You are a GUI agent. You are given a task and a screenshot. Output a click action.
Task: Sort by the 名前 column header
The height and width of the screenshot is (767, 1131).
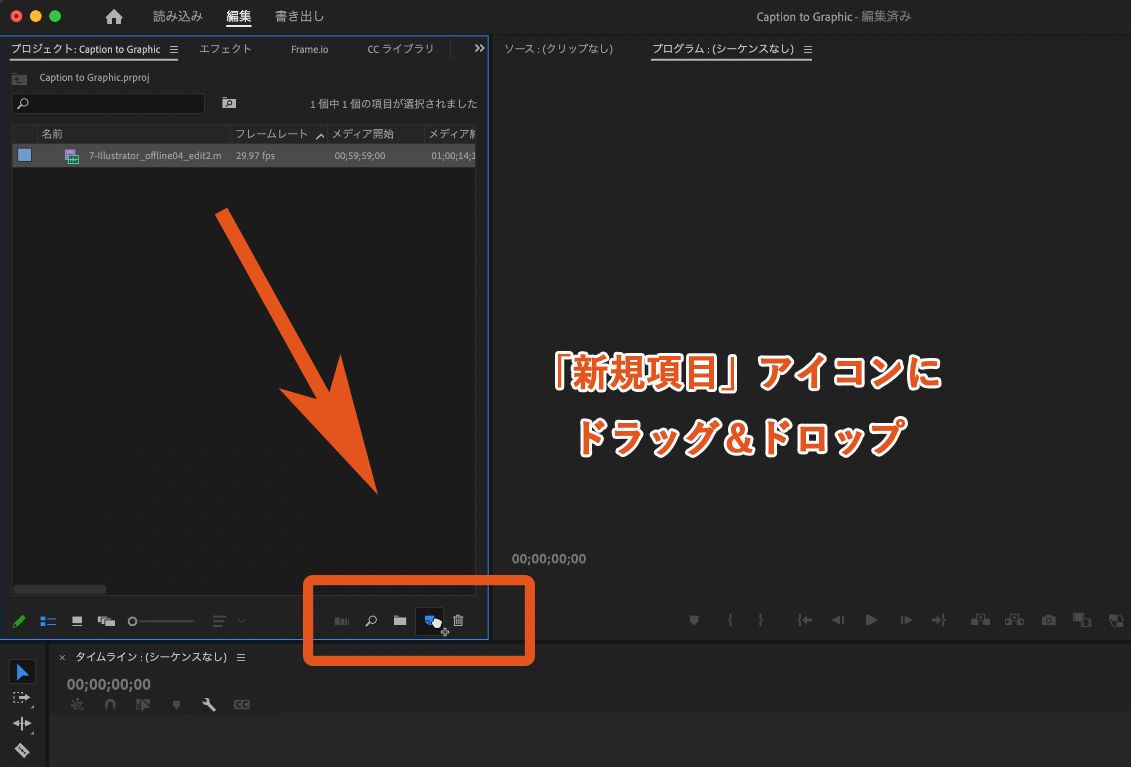52,133
